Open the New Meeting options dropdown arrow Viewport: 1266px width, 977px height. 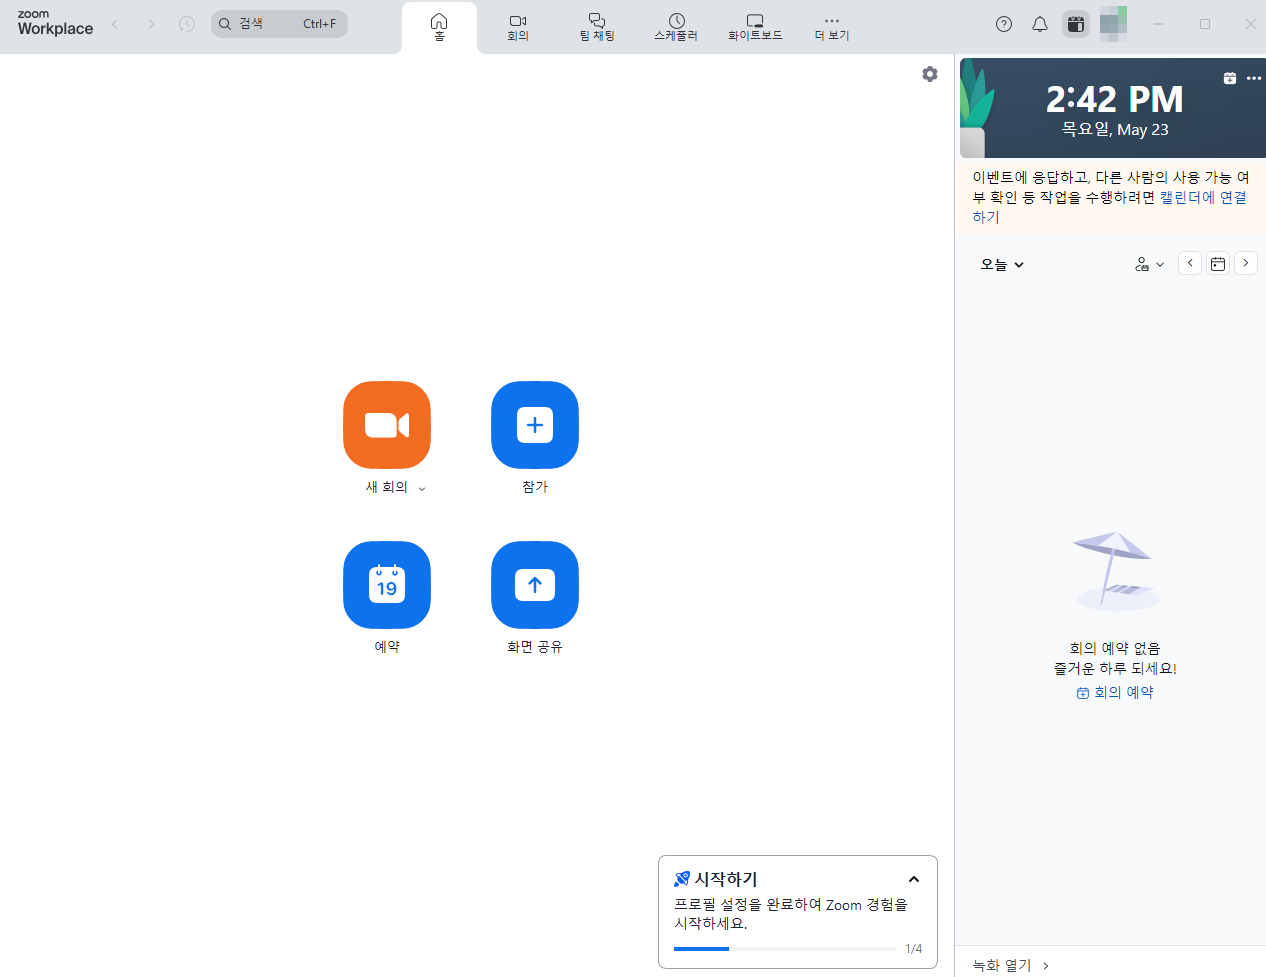(421, 488)
